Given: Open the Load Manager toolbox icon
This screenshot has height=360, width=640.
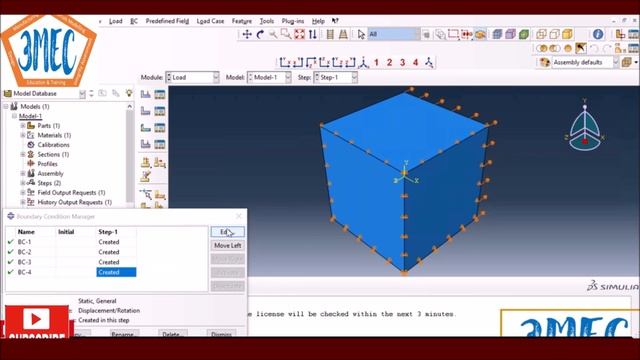Looking at the screenshot, I should click(160, 94).
